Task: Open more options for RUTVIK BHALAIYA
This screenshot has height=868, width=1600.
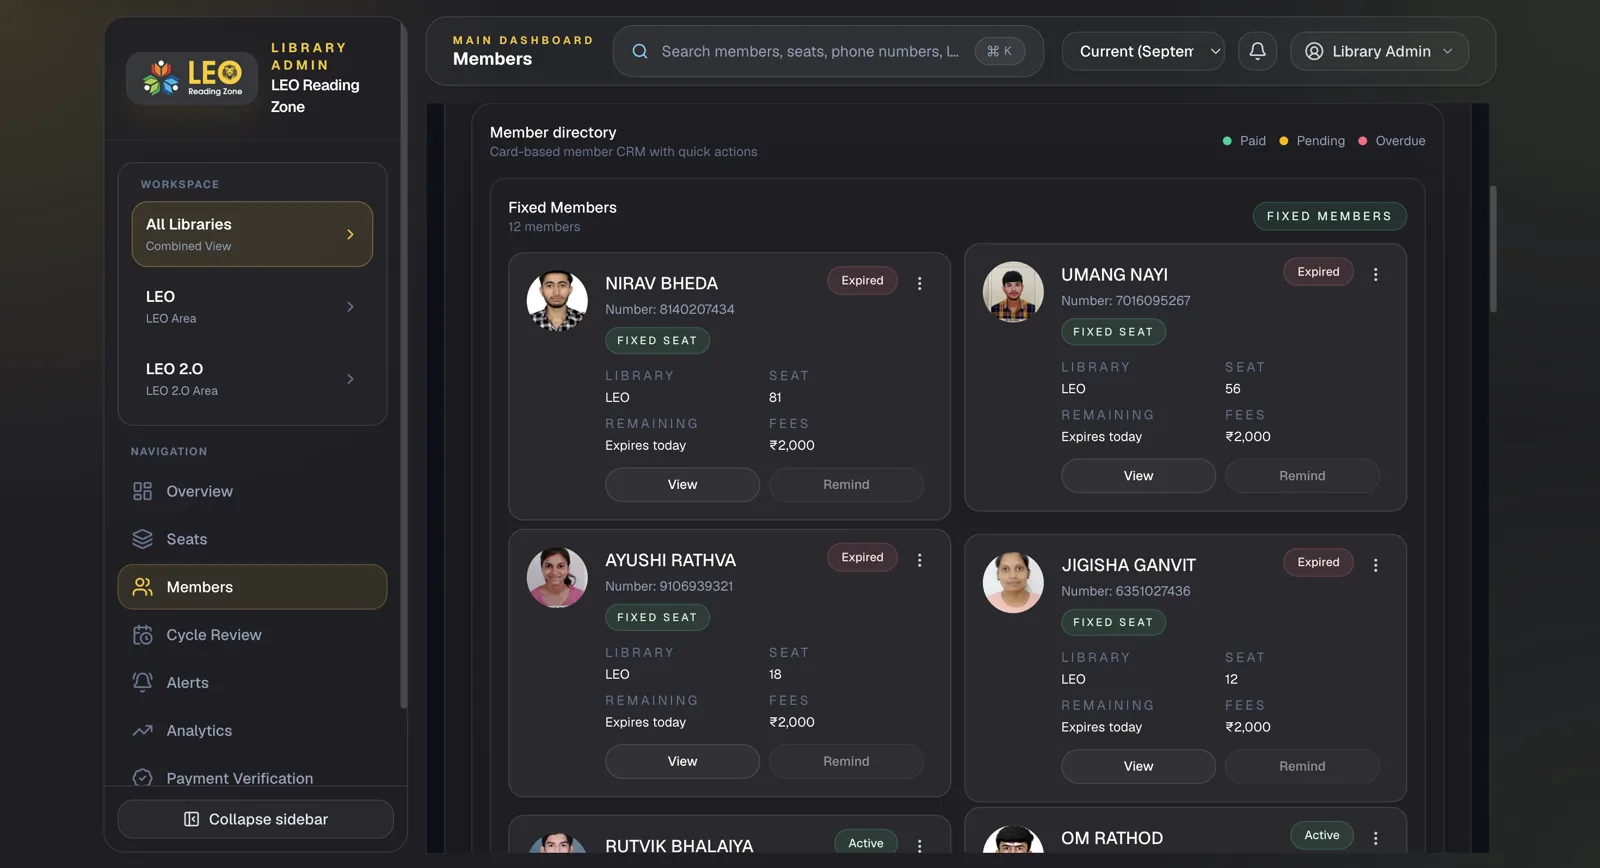Action: point(920,846)
